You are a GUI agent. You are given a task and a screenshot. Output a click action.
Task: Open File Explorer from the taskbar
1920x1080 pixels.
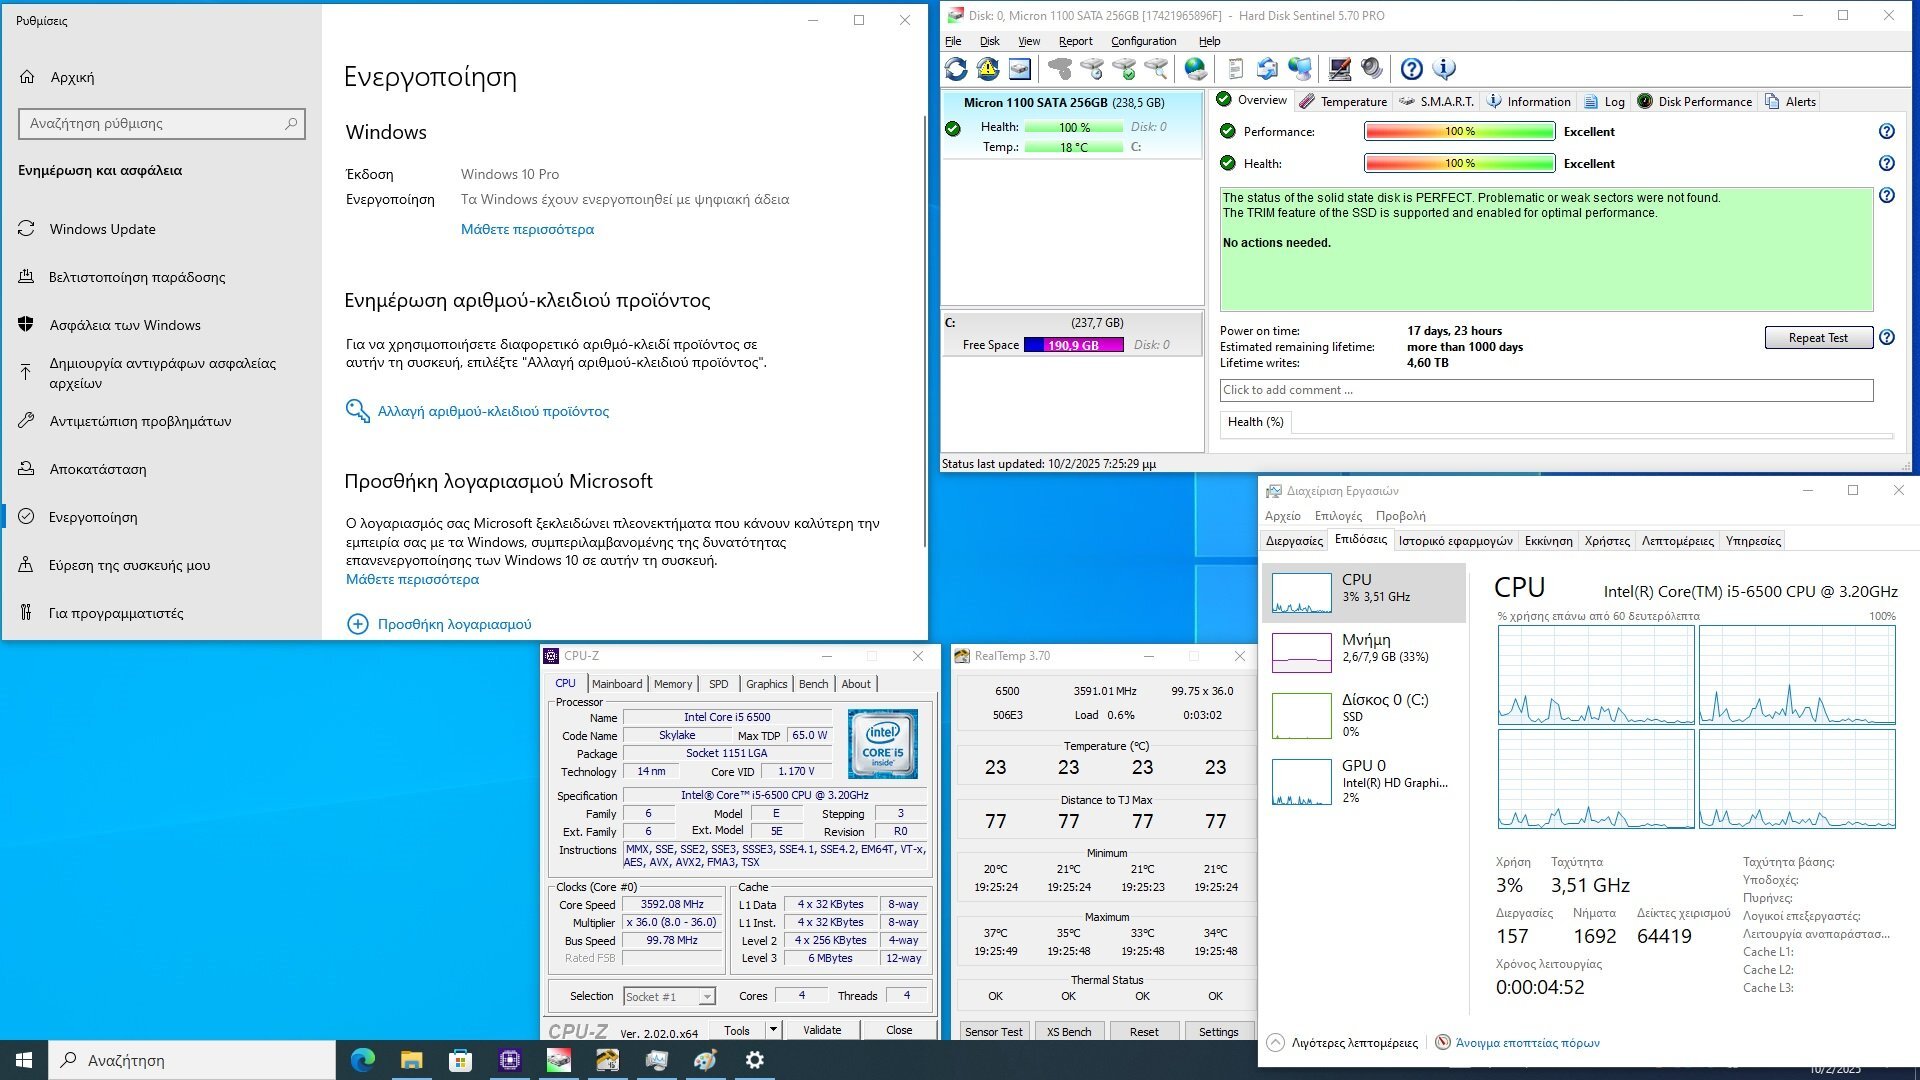click(x=411, y=1060)
